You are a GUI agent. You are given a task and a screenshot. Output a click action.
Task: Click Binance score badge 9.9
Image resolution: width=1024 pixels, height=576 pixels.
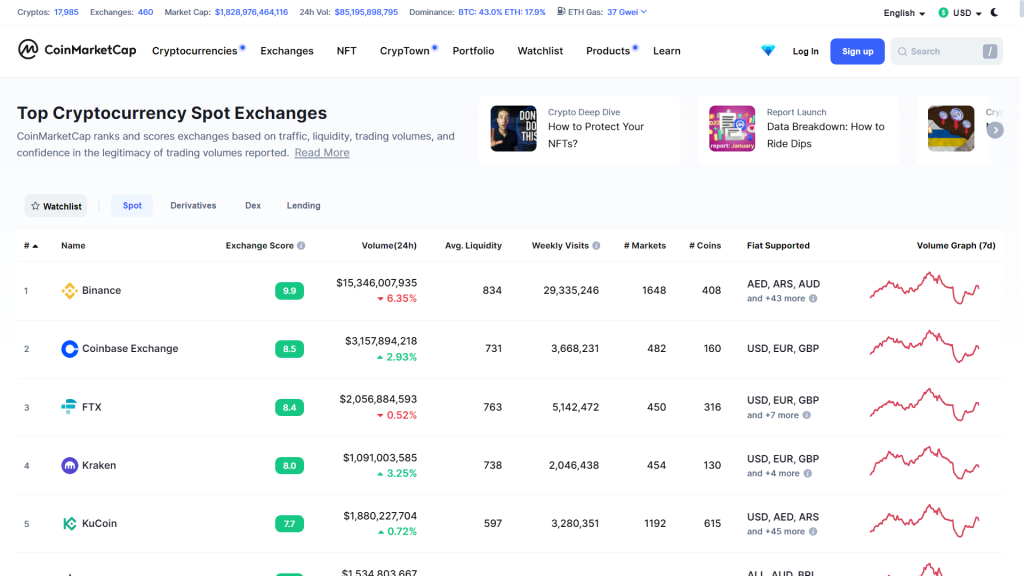289,291
